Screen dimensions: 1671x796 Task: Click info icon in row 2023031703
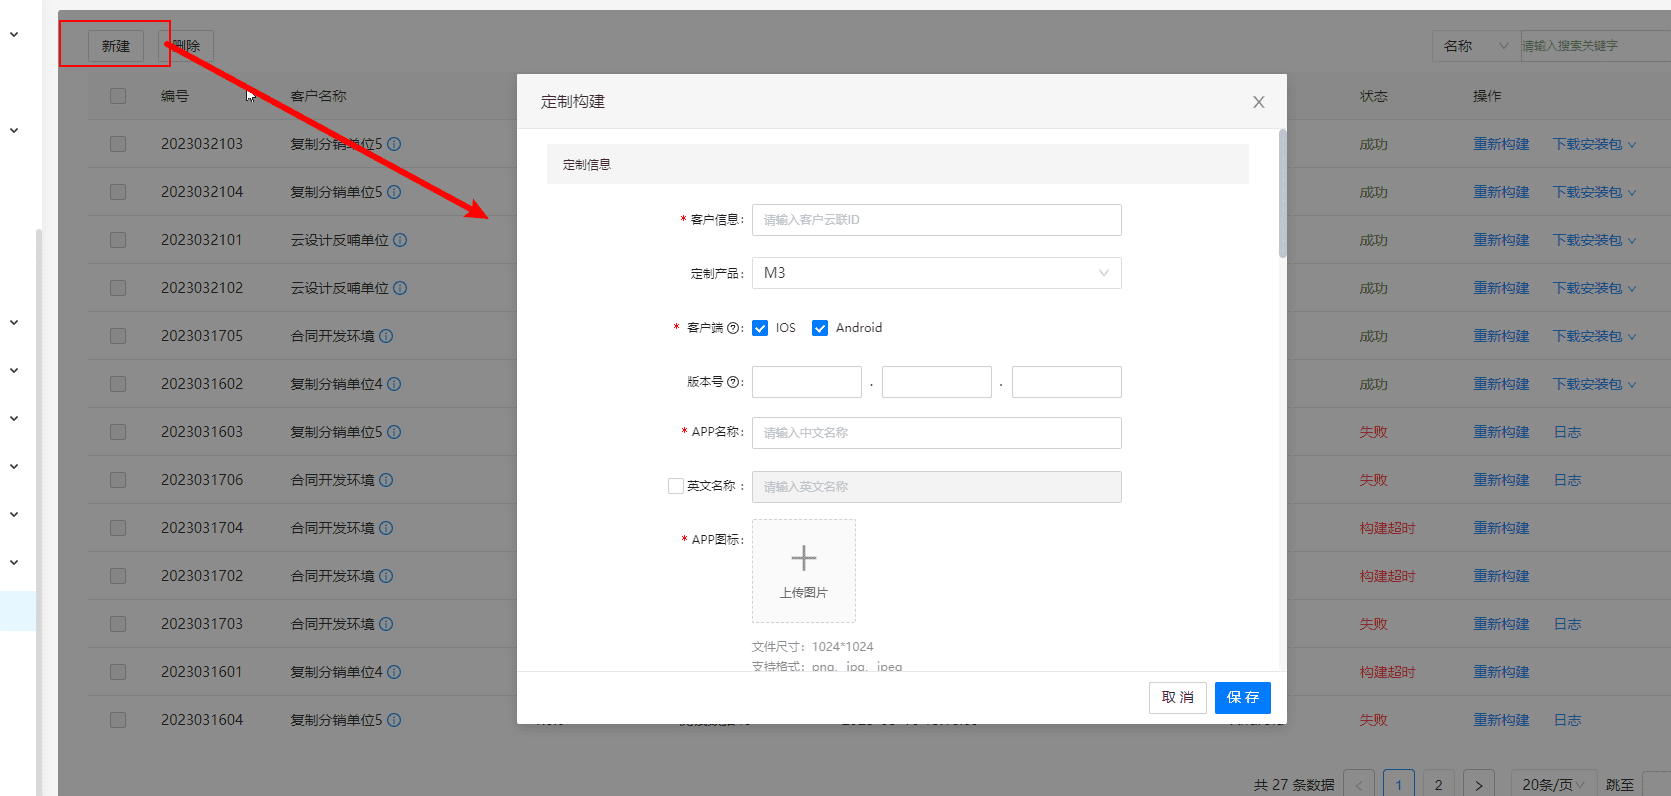(386, 624)
